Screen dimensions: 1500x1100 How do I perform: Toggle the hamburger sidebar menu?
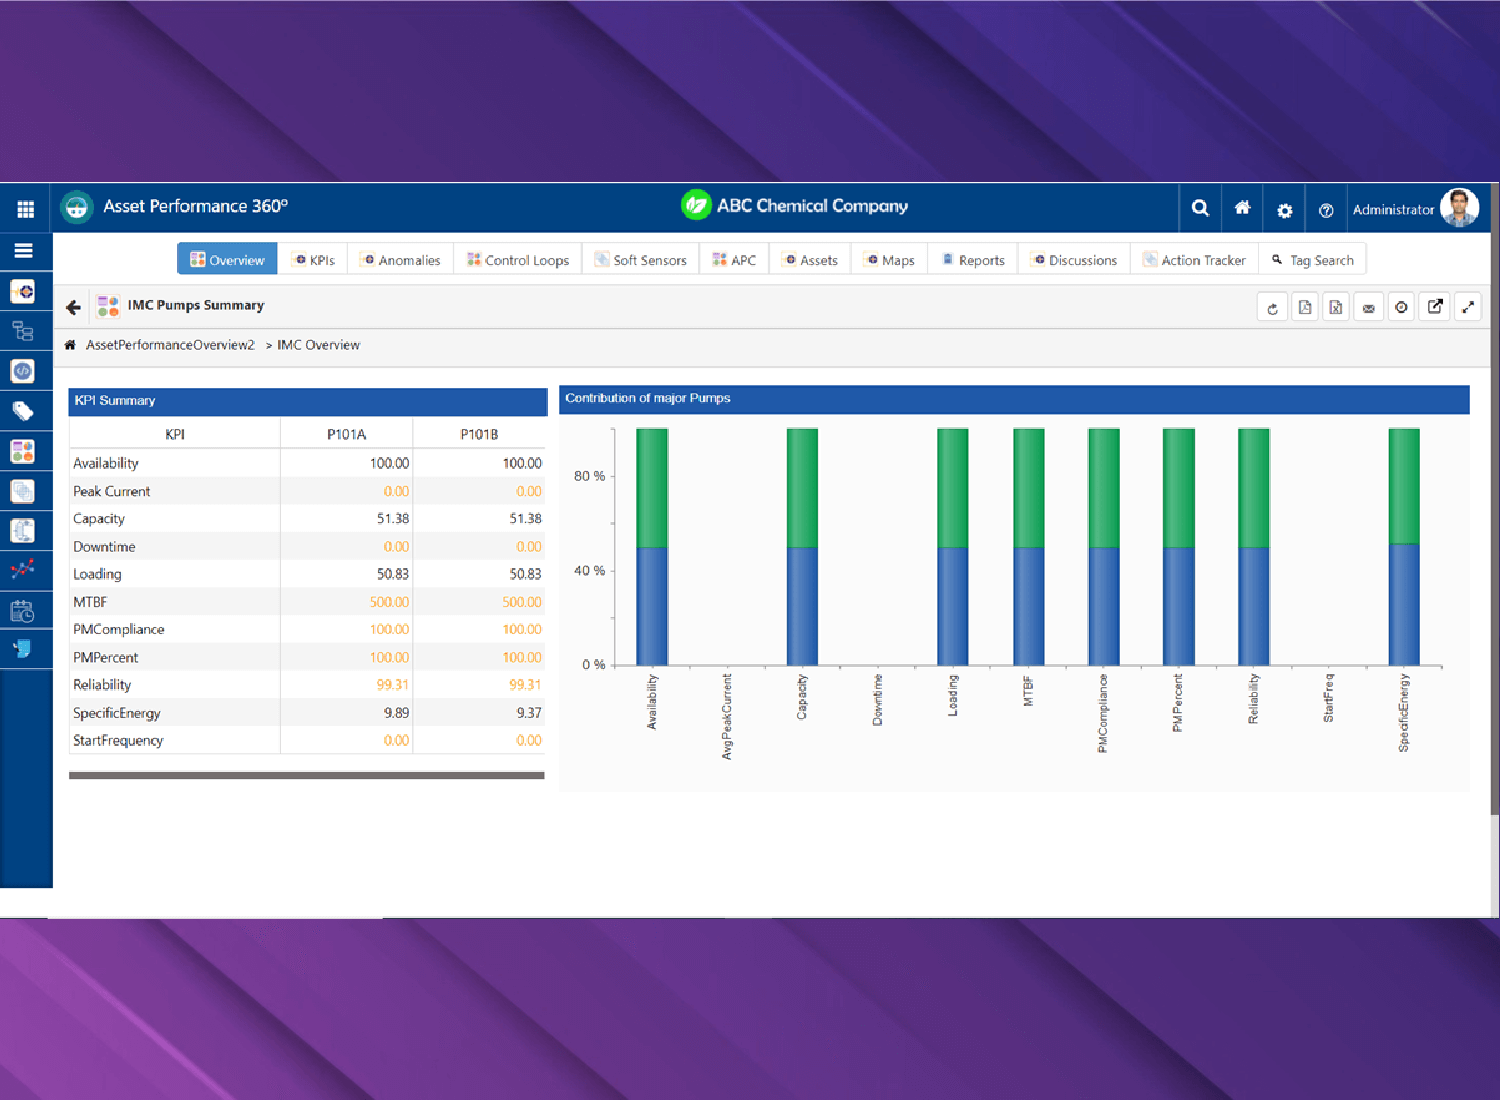(24, 251)
